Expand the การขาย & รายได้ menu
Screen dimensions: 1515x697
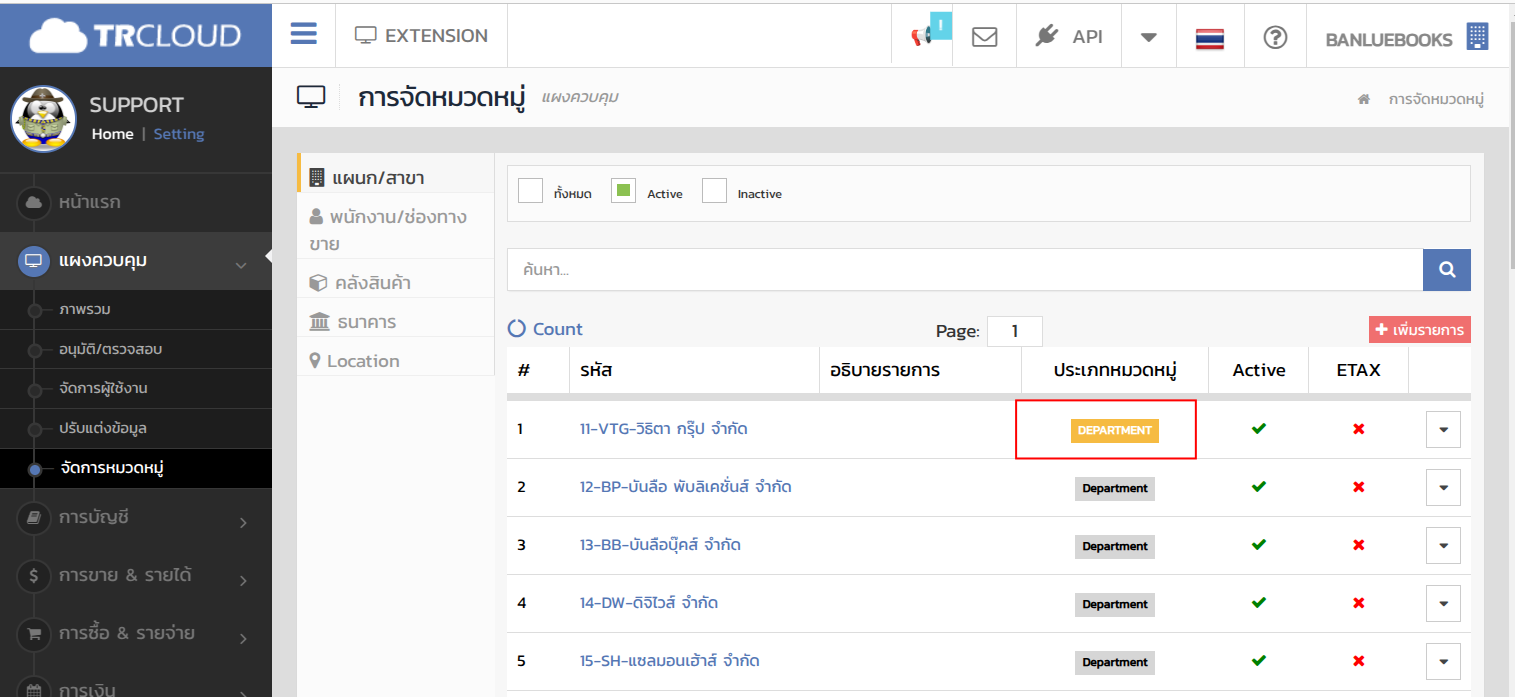(135, 576)
